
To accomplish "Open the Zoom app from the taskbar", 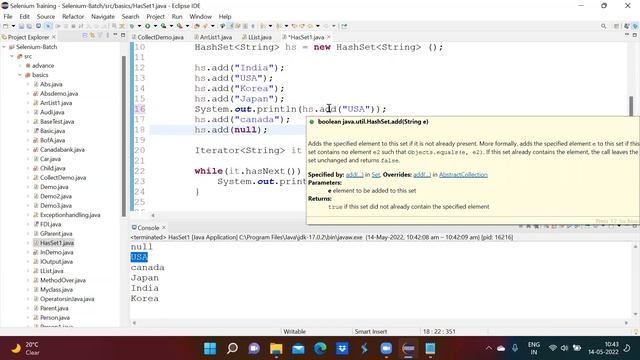I will click(x=386, y=349).
